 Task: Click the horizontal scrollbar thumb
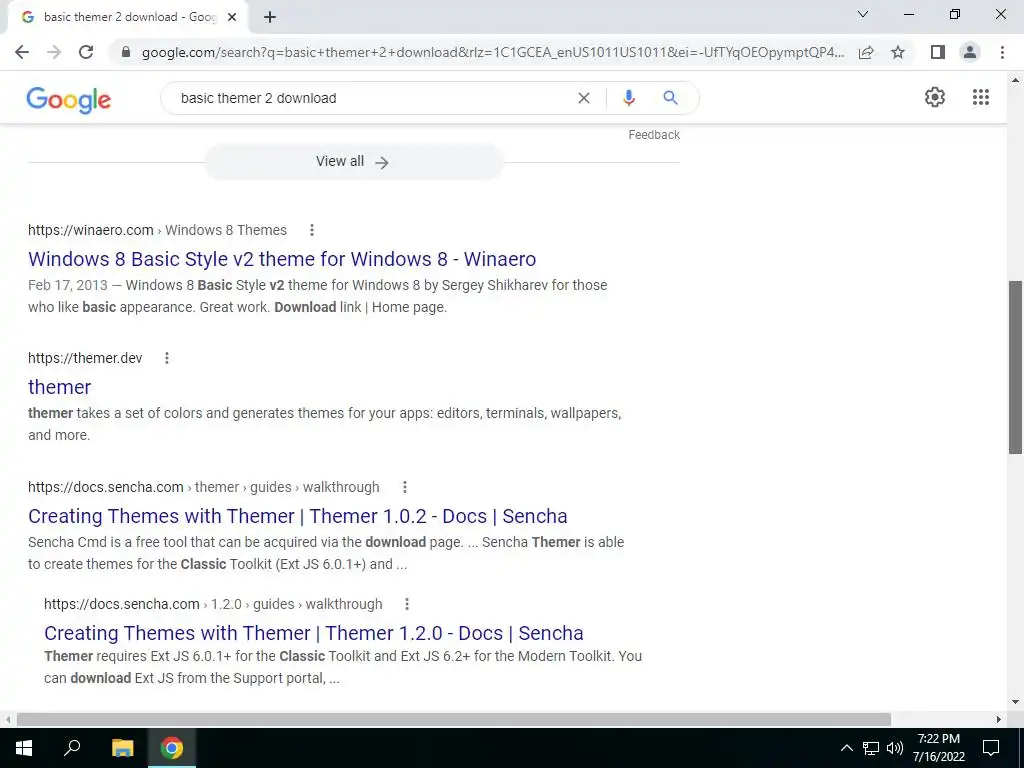click(x=454, y=720)
